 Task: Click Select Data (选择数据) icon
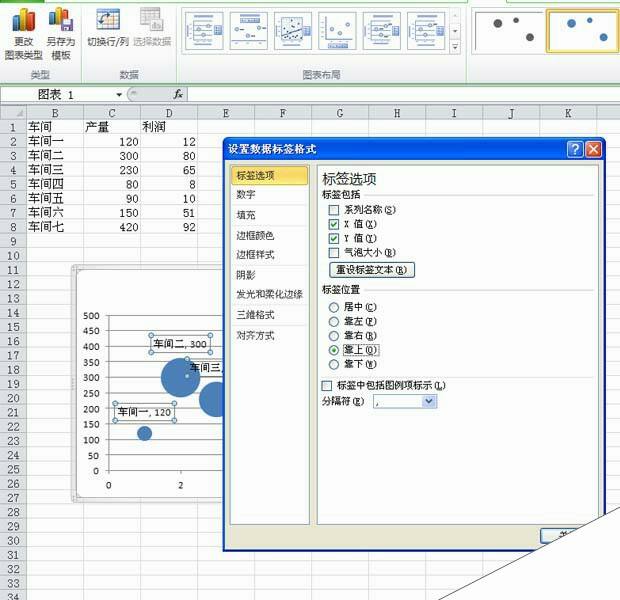click(x=152, y=28)
